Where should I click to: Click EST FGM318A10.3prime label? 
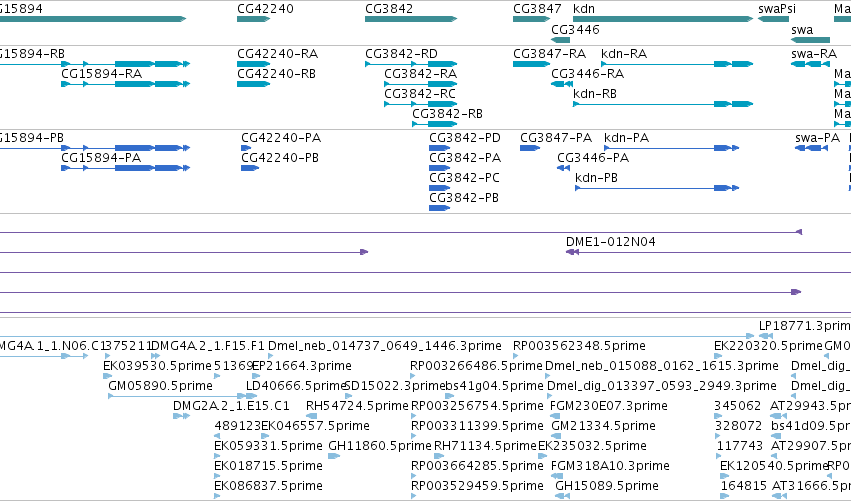610,466
